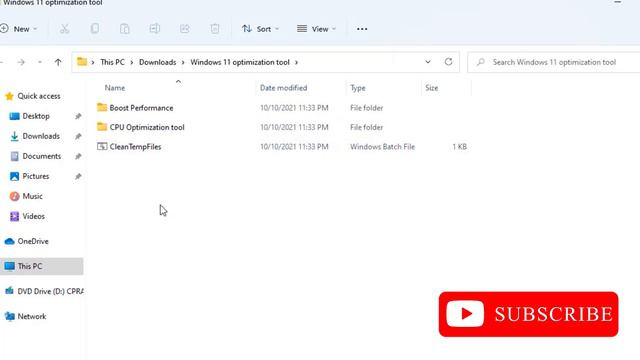The height and width of the screenshot is (360, 640).
Task: Click Windows Batch File type cell
Action: tap(382, 147)
